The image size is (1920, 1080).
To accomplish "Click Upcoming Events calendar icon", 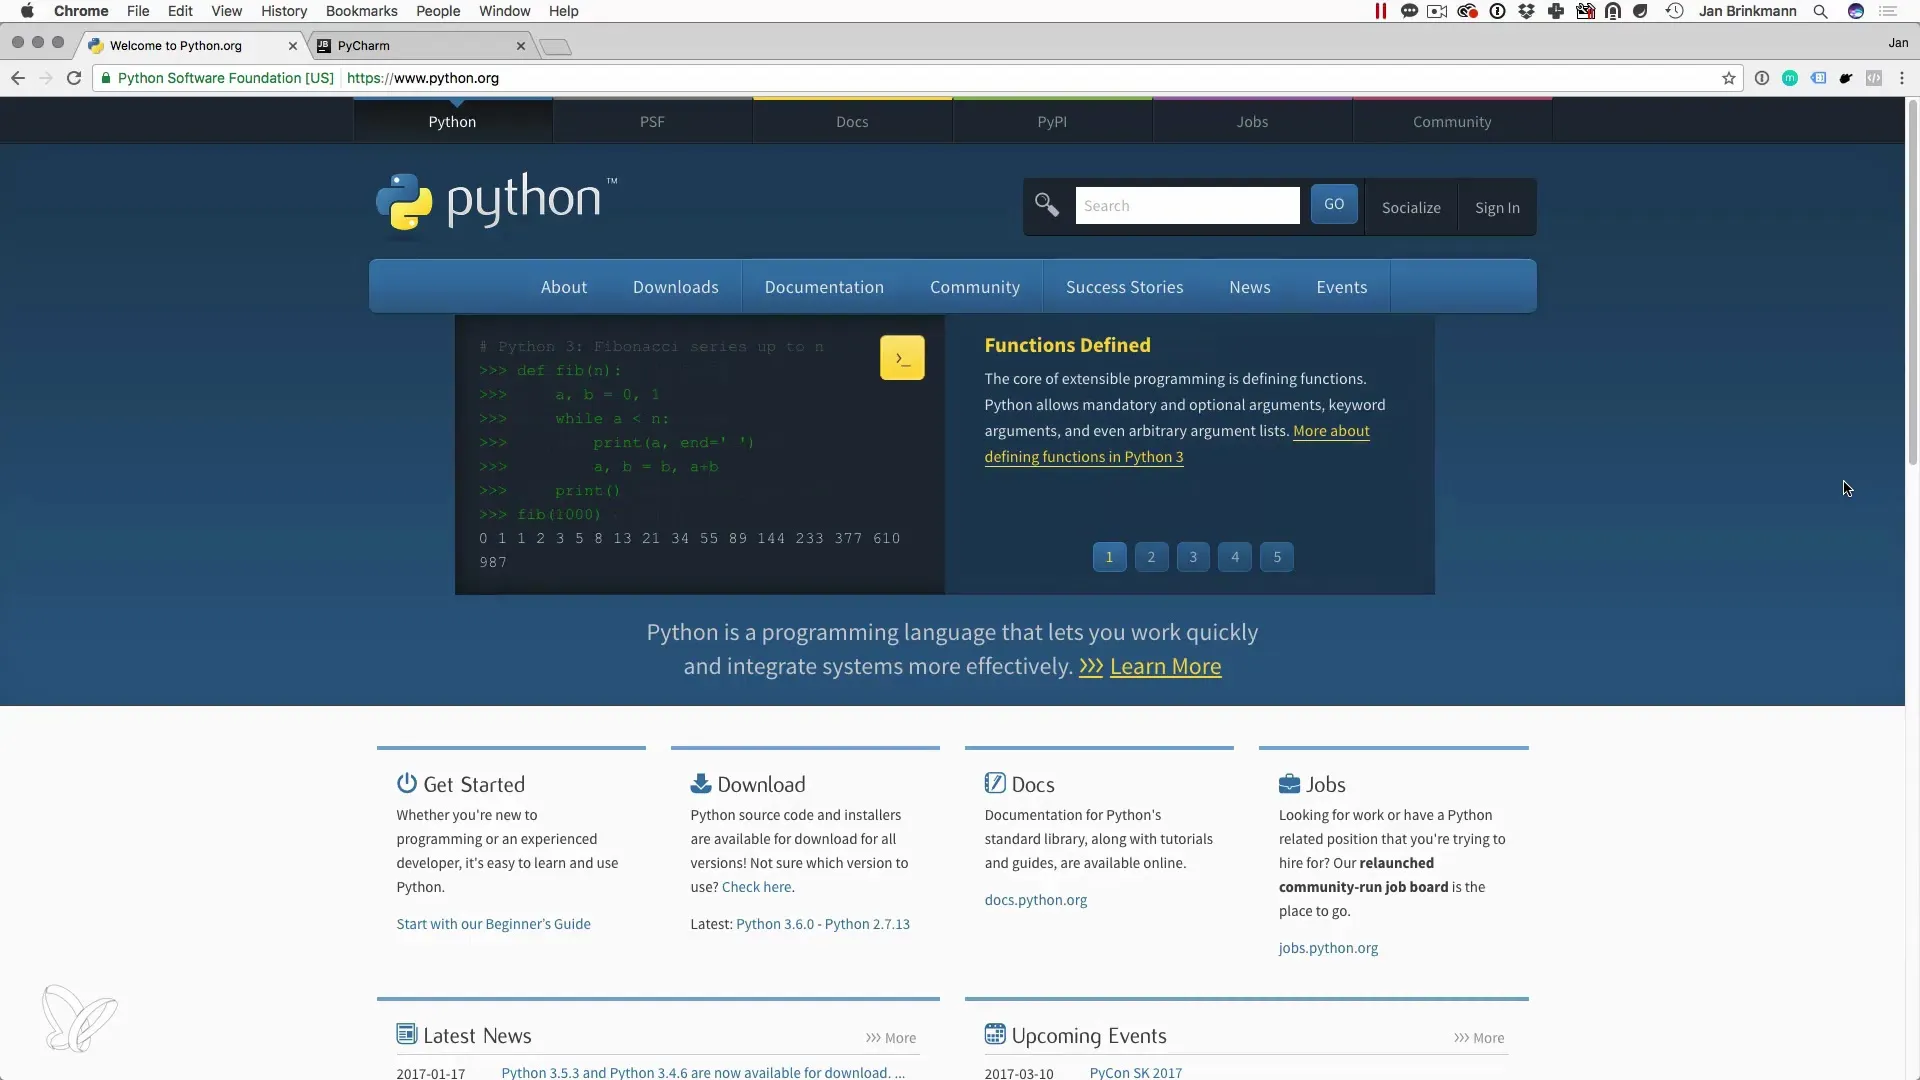I will 995,1034.
